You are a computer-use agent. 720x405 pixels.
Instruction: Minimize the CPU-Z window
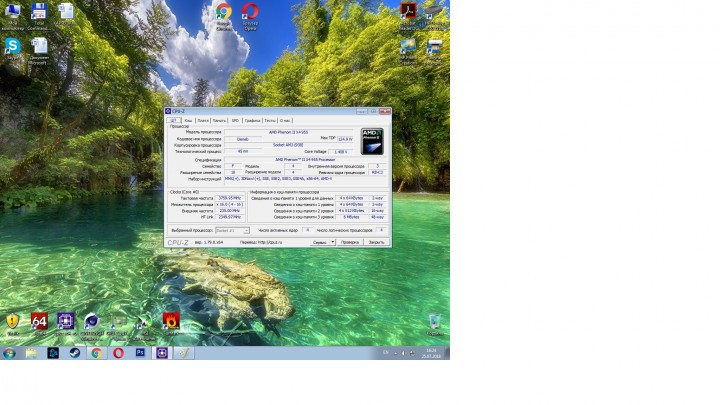pyautogui.click(x=362, y=111)
